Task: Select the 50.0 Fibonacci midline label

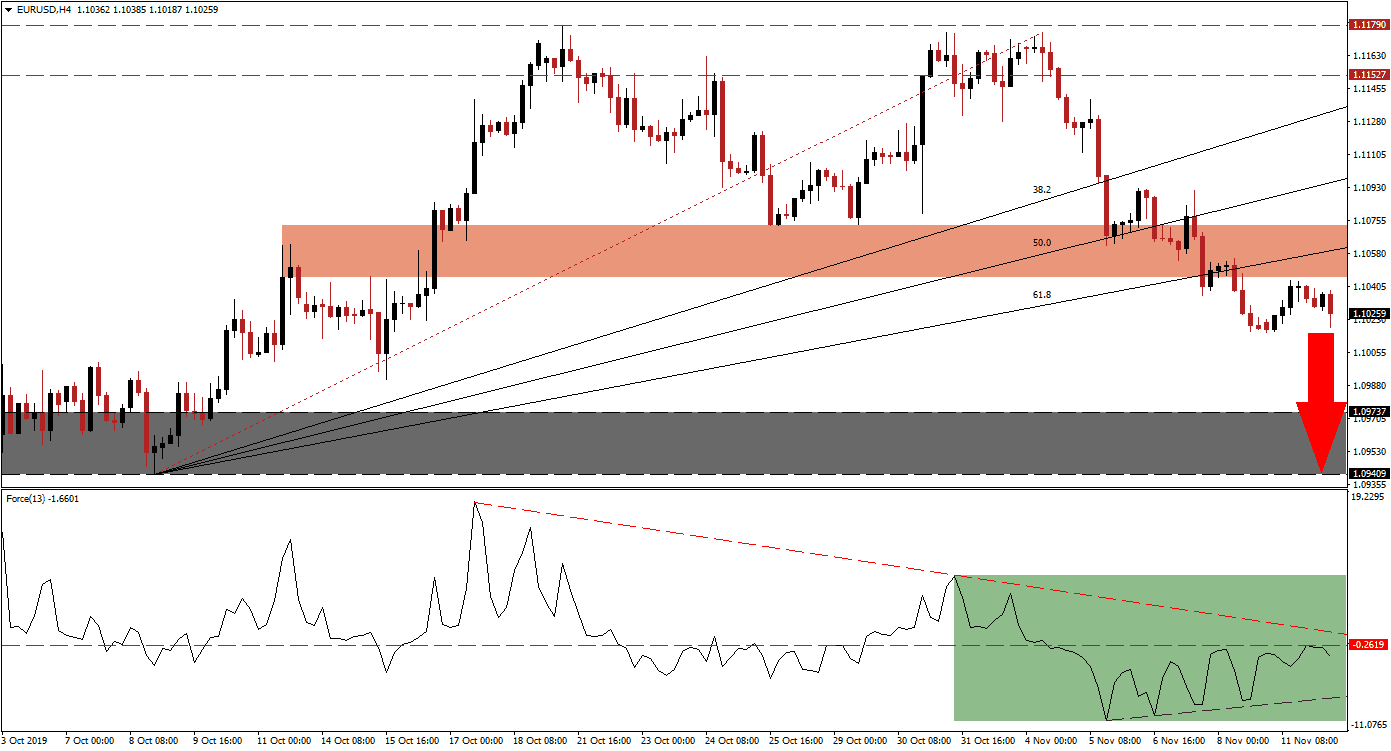Action: point(1040,240)
